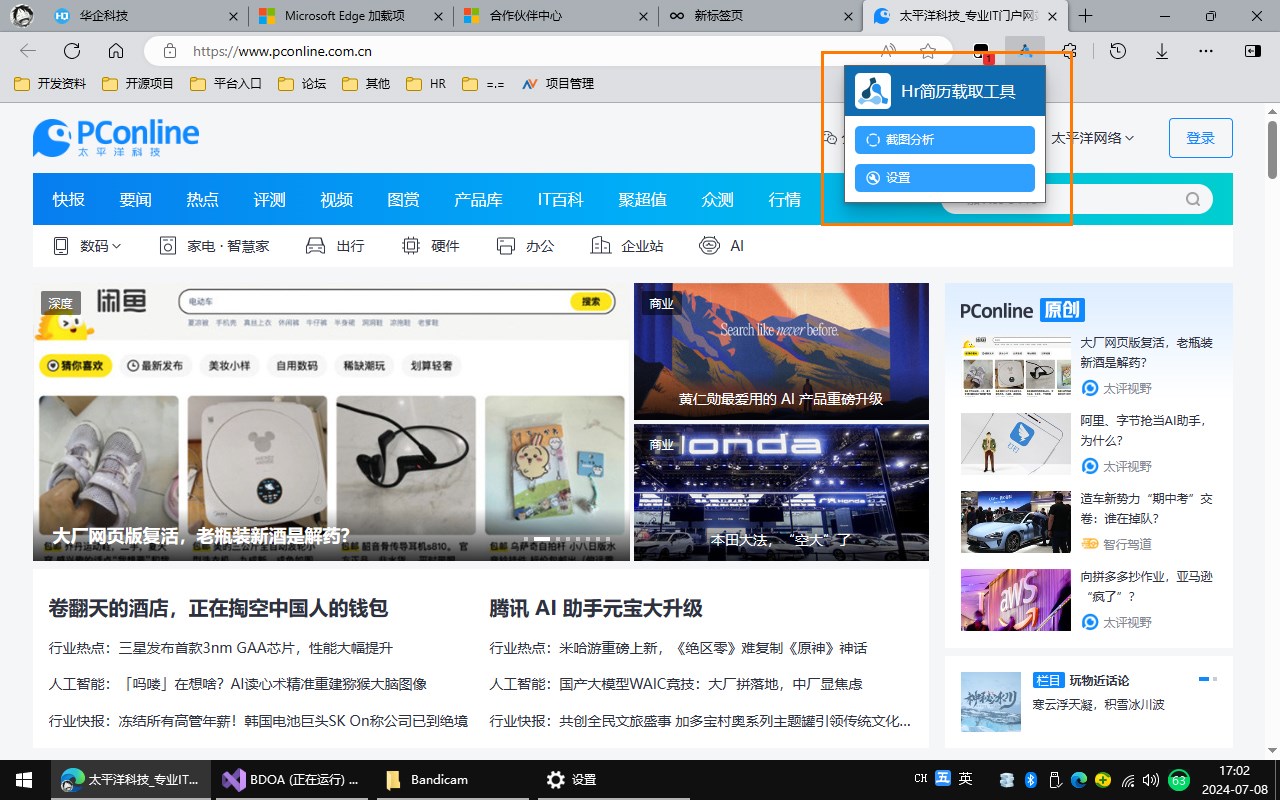The image size is (1280, 800).
Task: Close the Microsoft Edge 加载项 tab
Action: (x=437, y=16)
